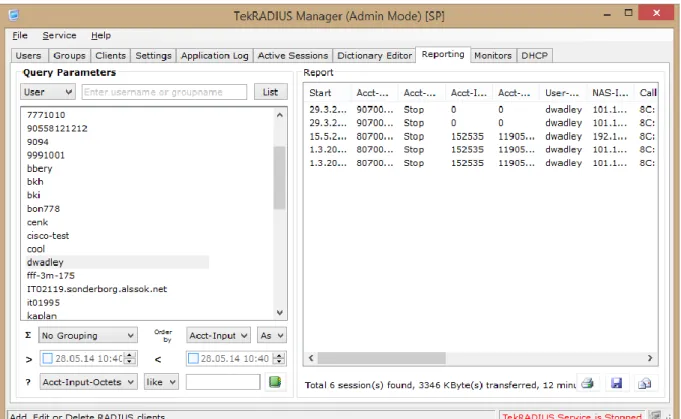Open the Service menu
The width and height of the screenshot is (681, 419).
coord(59,35)
